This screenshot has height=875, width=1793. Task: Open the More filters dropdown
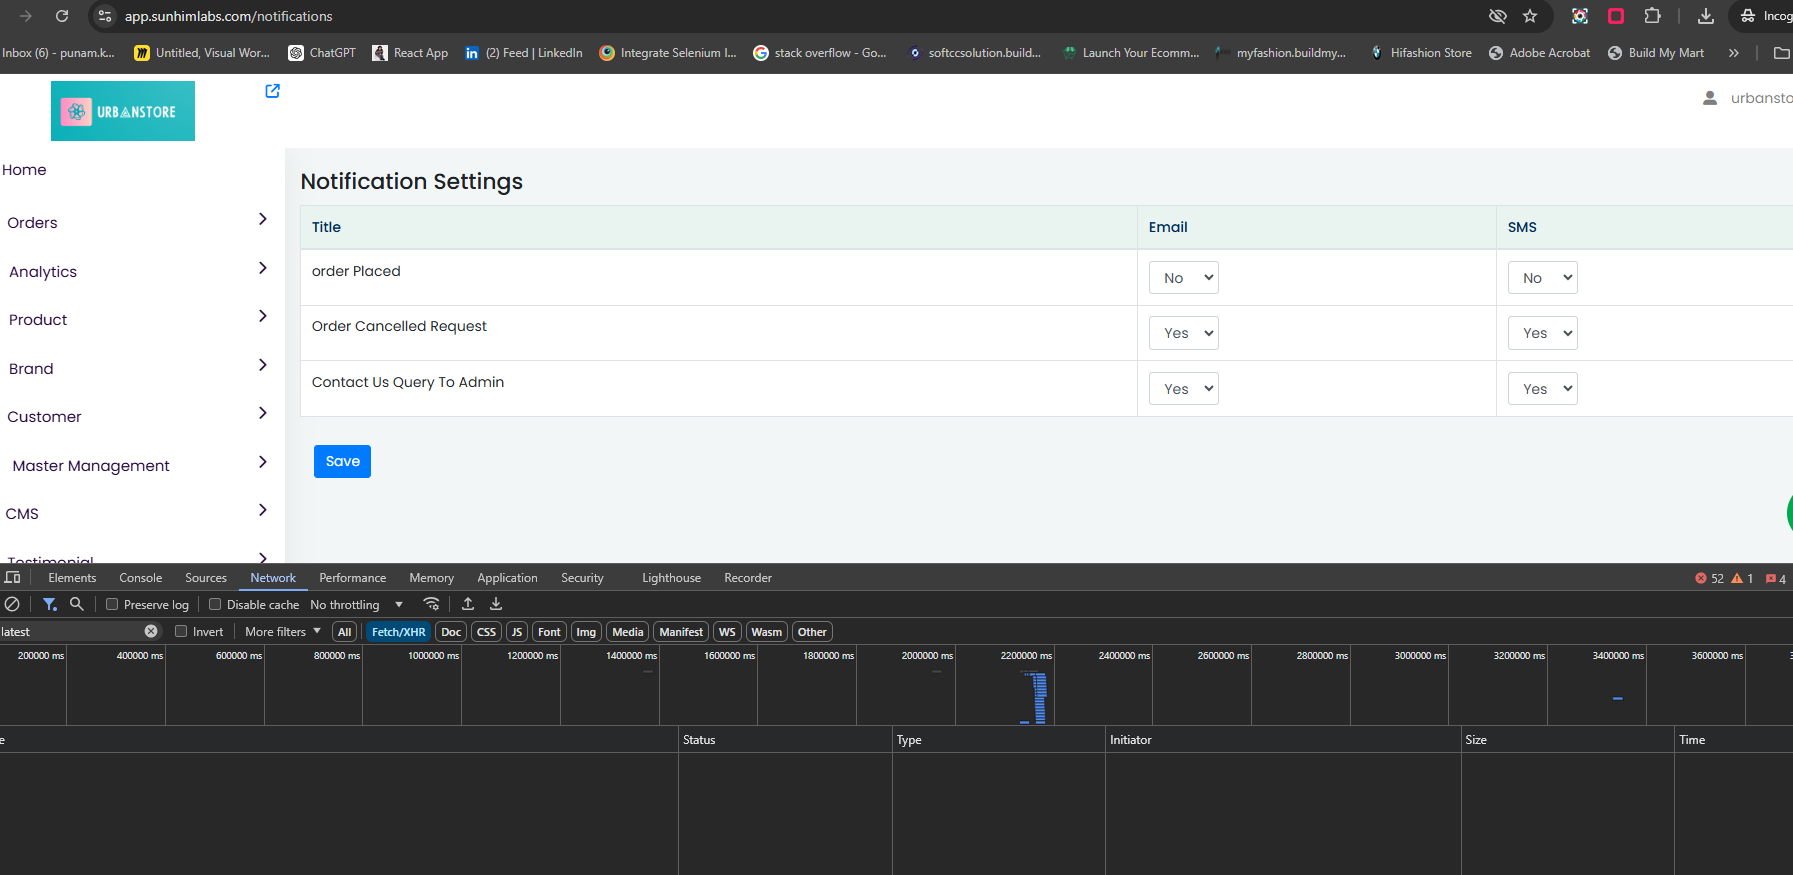click(283, 632)
